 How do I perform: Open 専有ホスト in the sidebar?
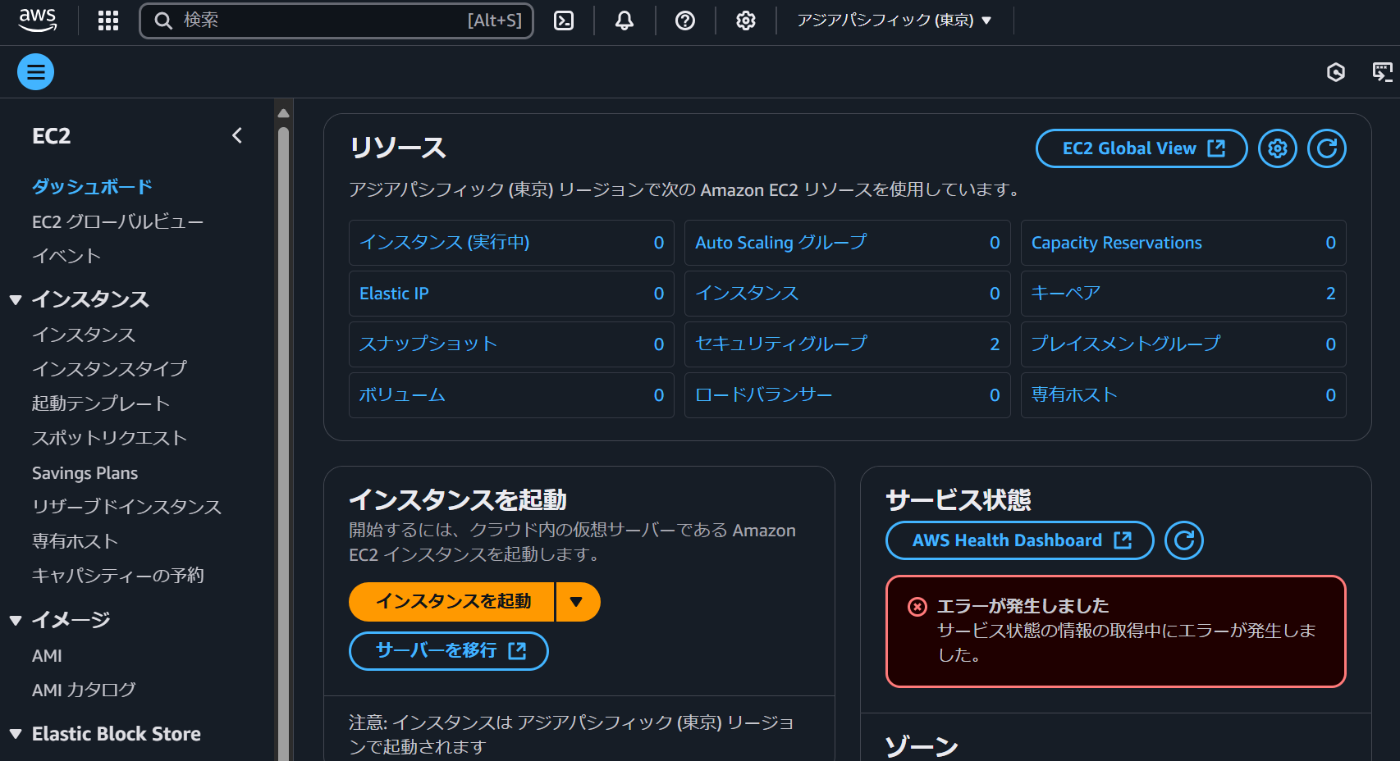(75, 541)
